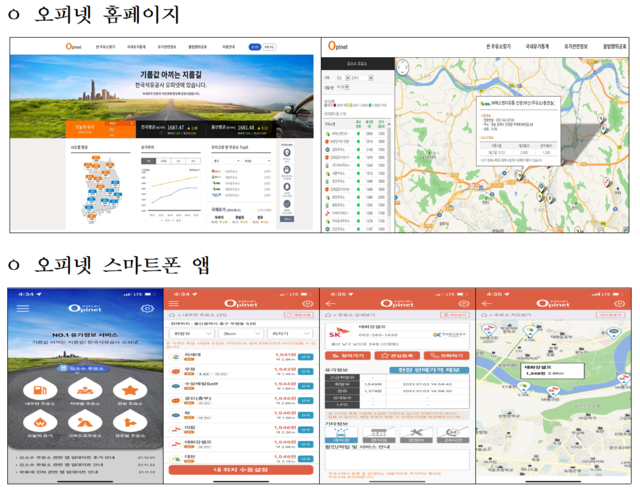Viewport: 640px width, 491px height.
Task: Select the wrench repair shop facility icon
Action: [416, 435]
